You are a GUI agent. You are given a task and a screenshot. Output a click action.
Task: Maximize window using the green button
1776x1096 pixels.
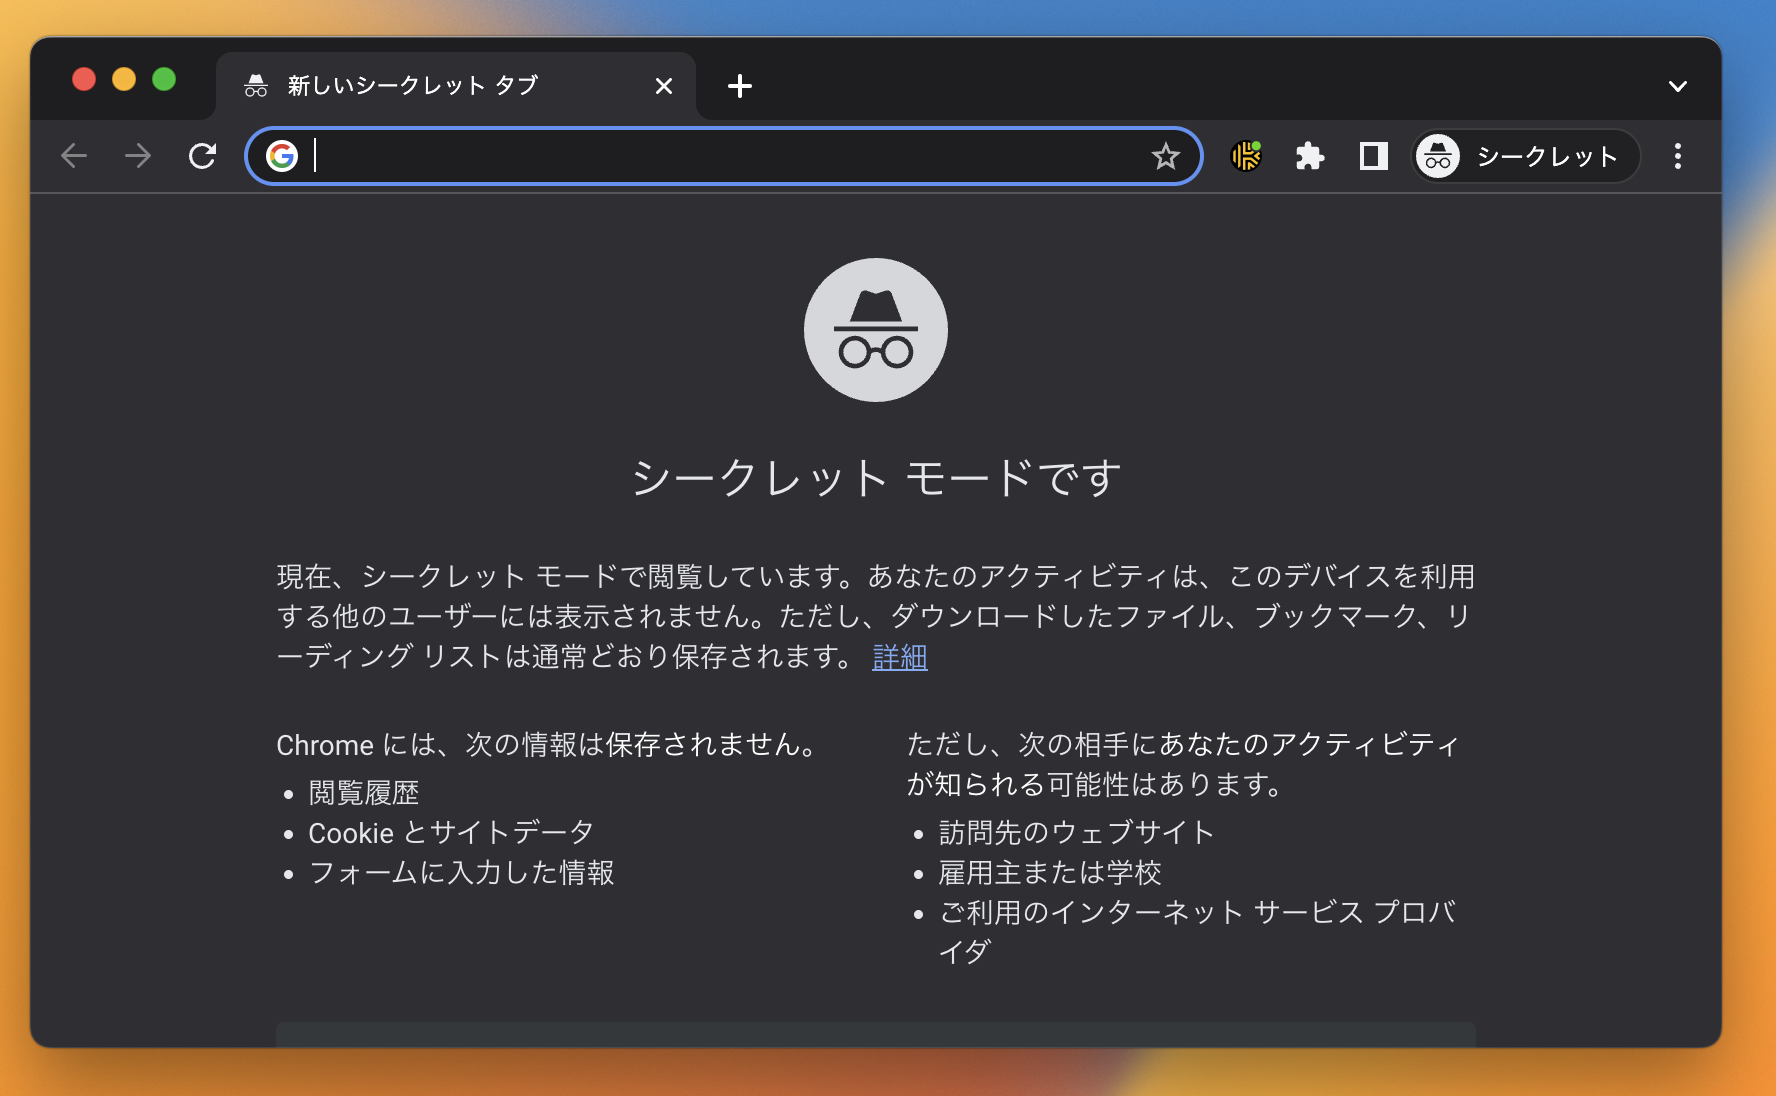point(164,79)
